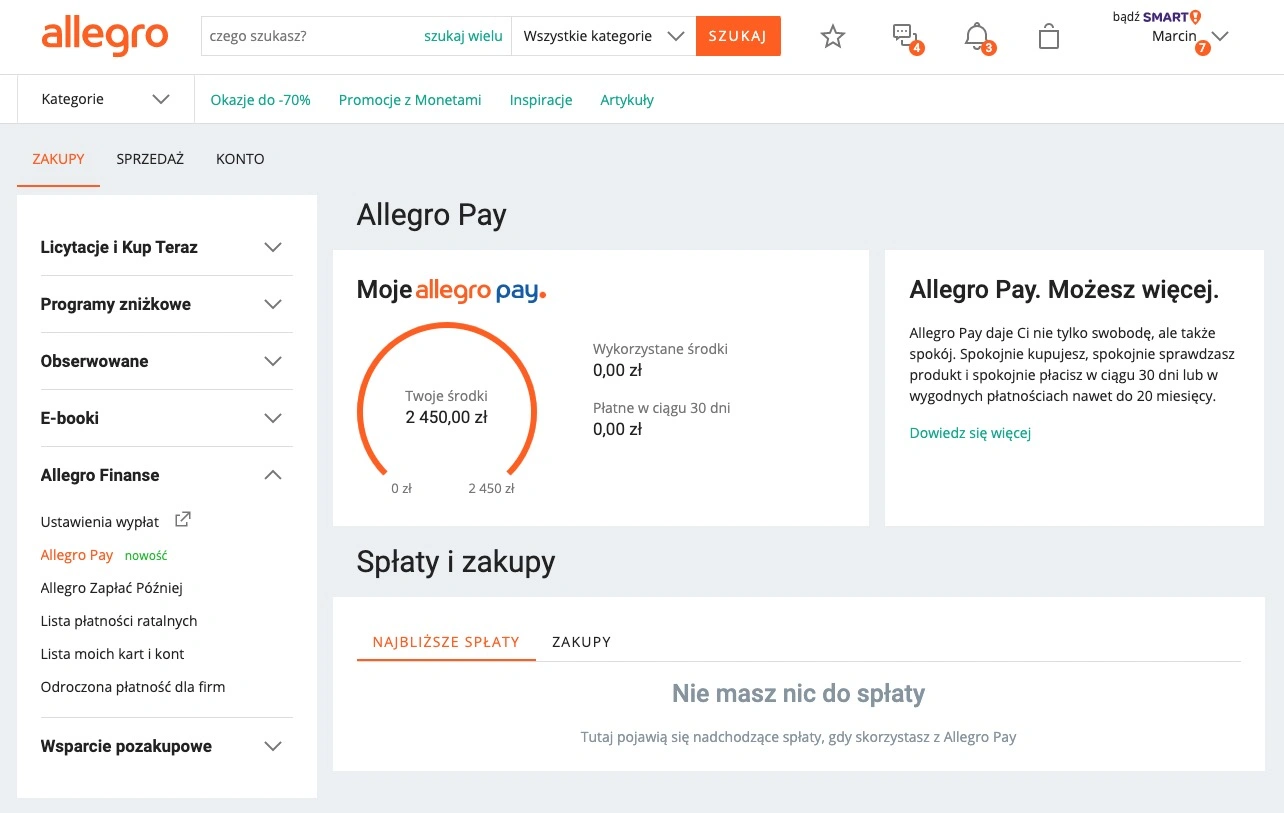Open the Kategorie dropdown menu
The image size is (1284, 813).
[105, 99]
